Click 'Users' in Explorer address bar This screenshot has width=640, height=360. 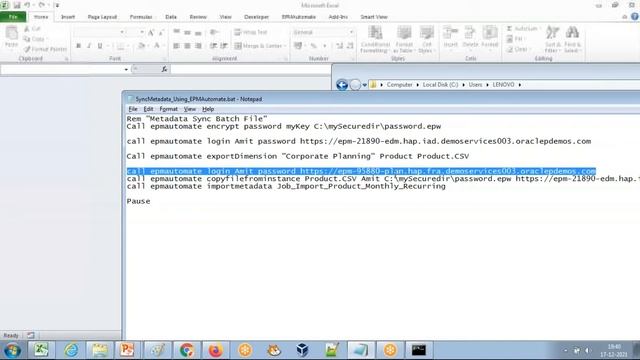[475, 84]
